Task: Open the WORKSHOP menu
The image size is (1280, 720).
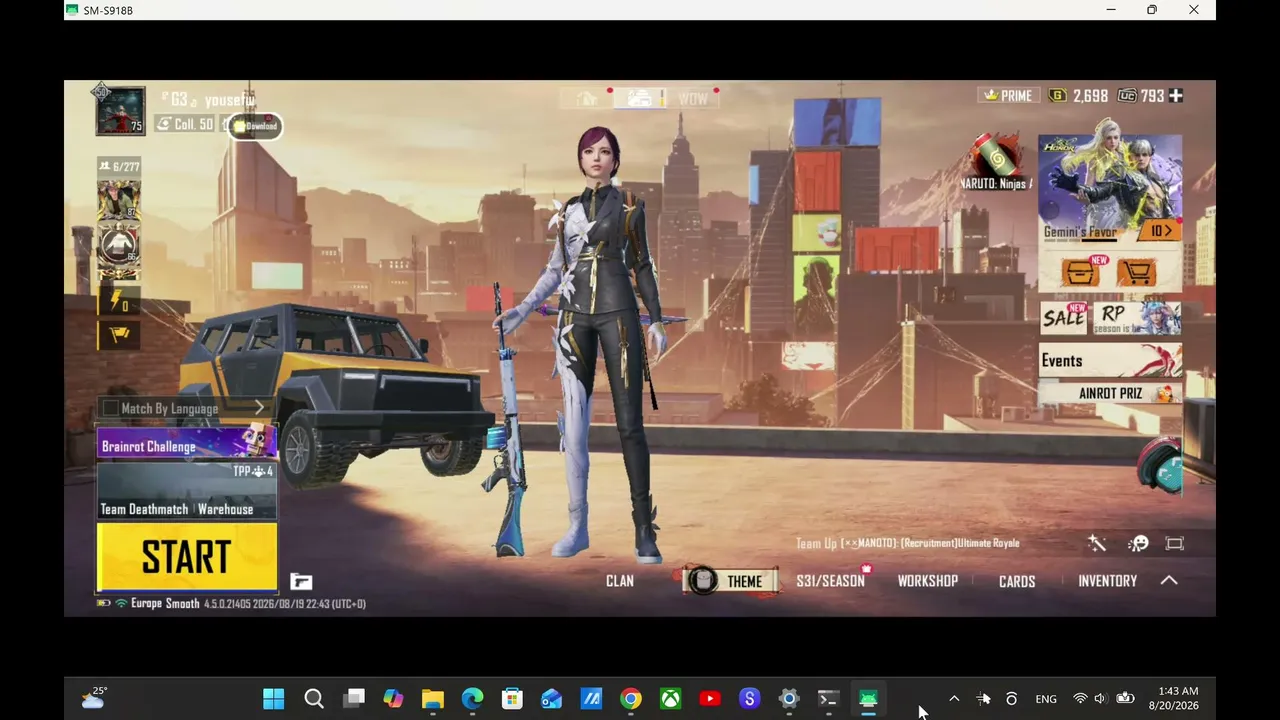Action: point(928,581)
